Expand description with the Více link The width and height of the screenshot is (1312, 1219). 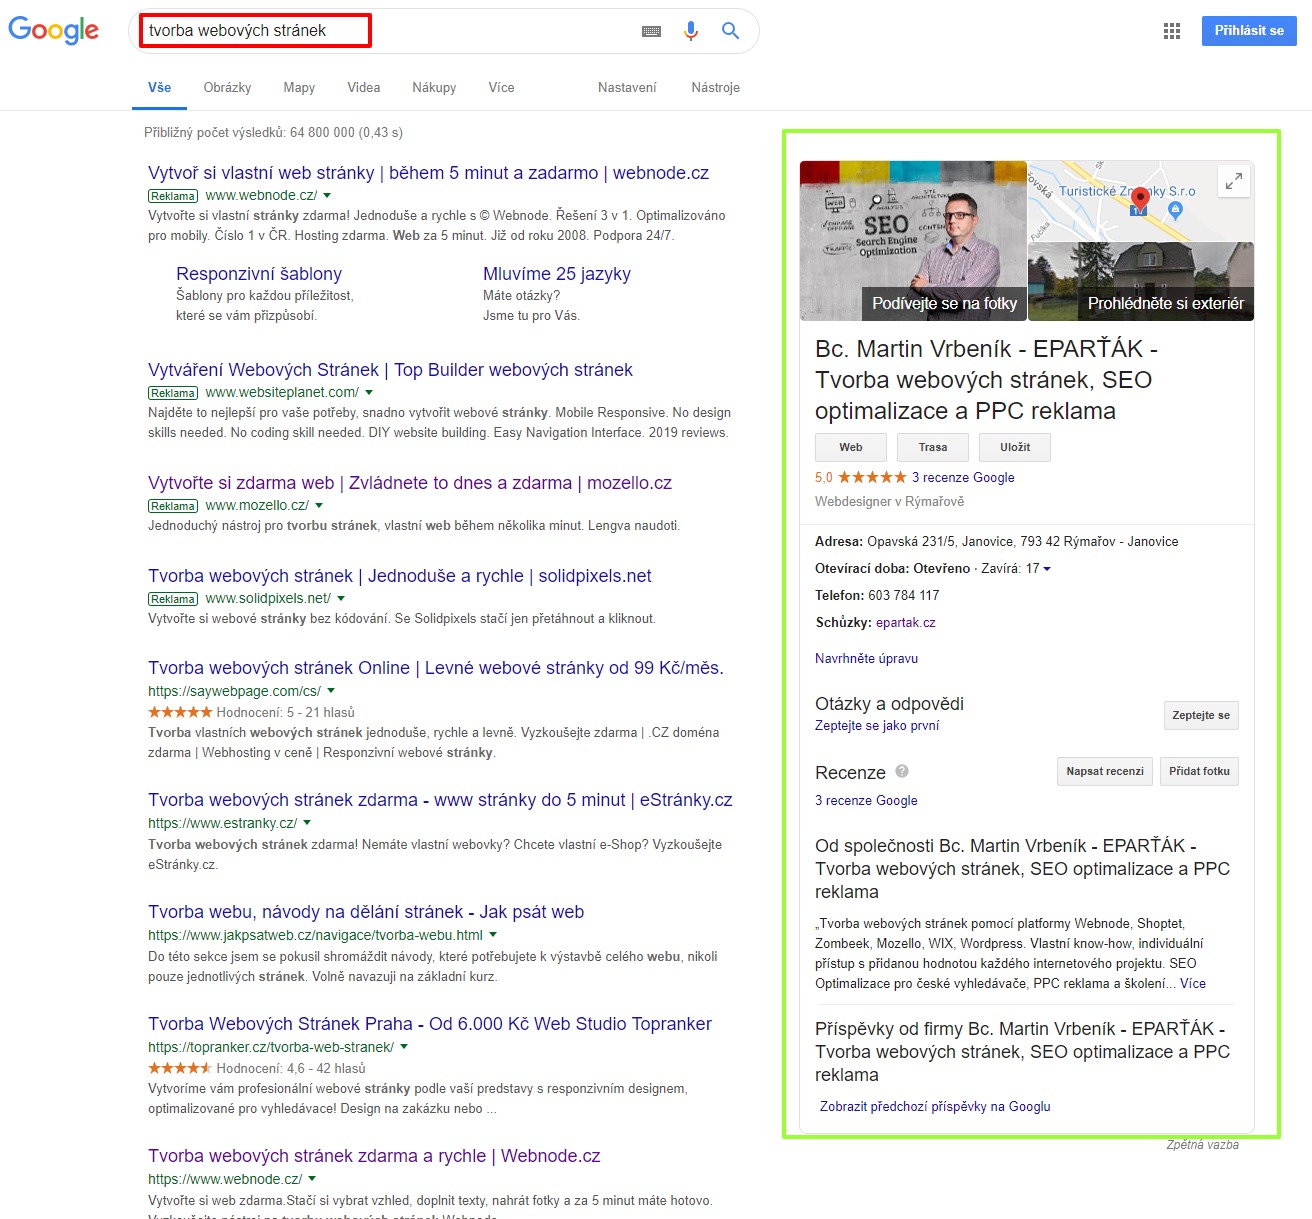click(1193, 983)
